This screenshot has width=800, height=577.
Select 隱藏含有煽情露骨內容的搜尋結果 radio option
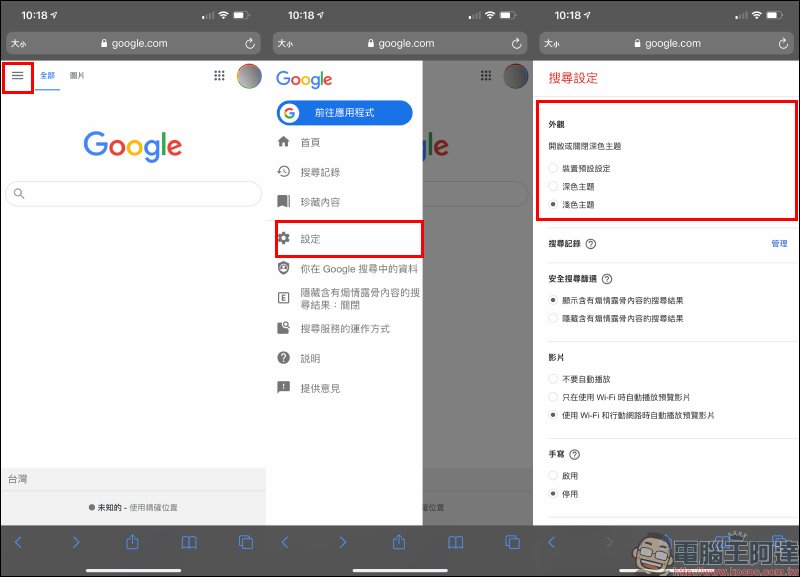pyautogui.click(x=553, y=318)
